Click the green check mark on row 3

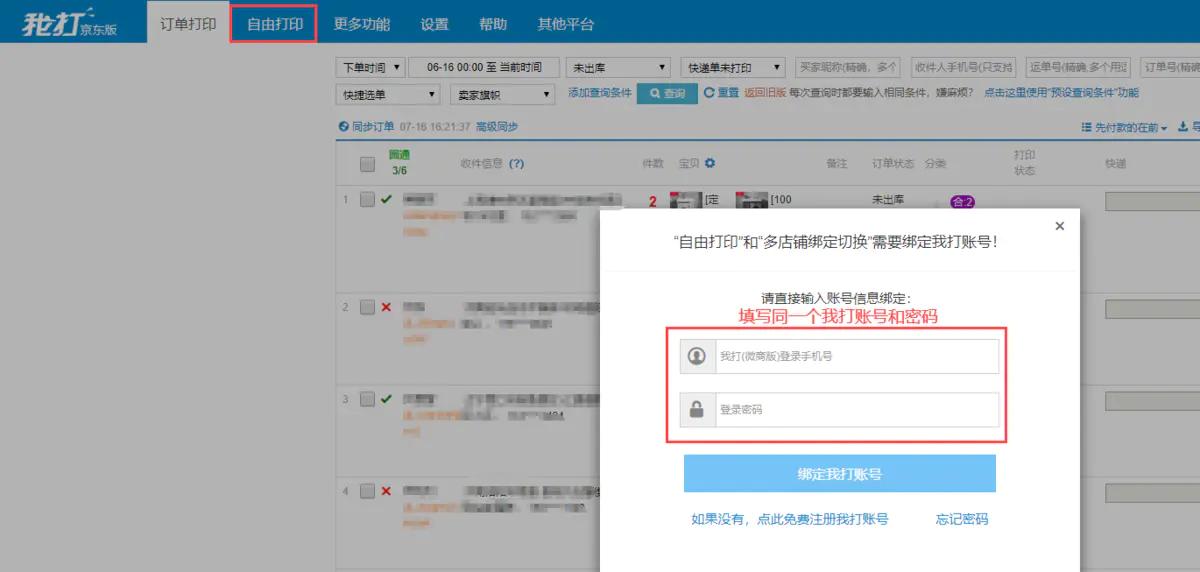(386, 399)
